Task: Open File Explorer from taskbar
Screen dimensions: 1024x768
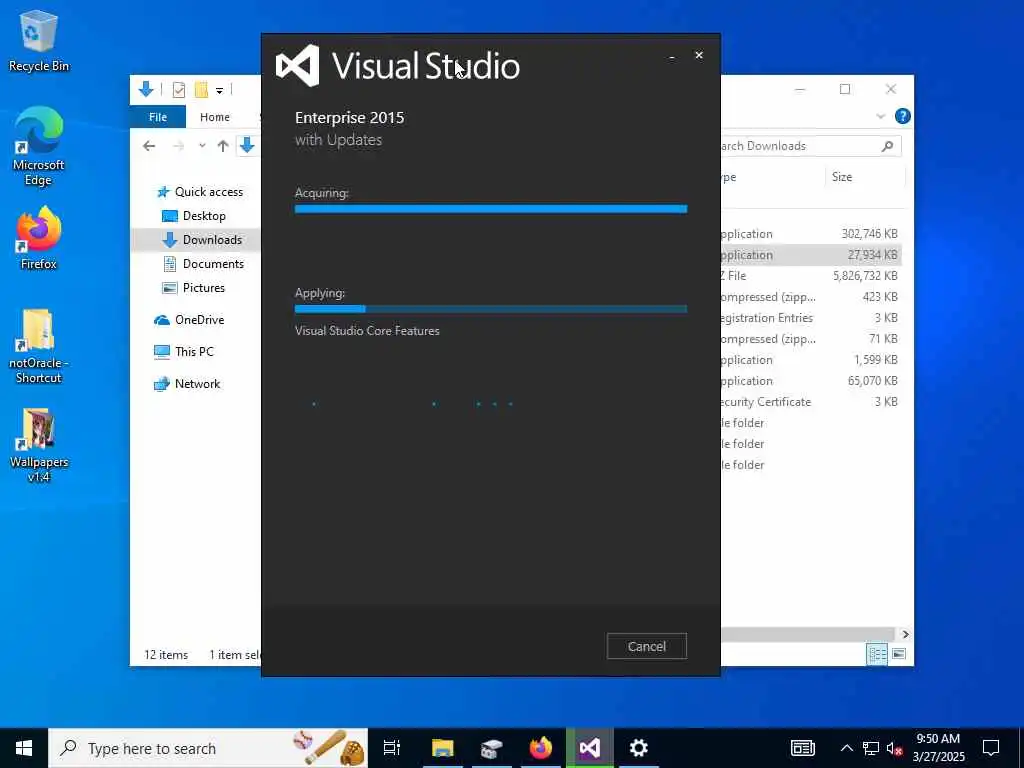Action: pyautogui.click(x=442, y=748)
